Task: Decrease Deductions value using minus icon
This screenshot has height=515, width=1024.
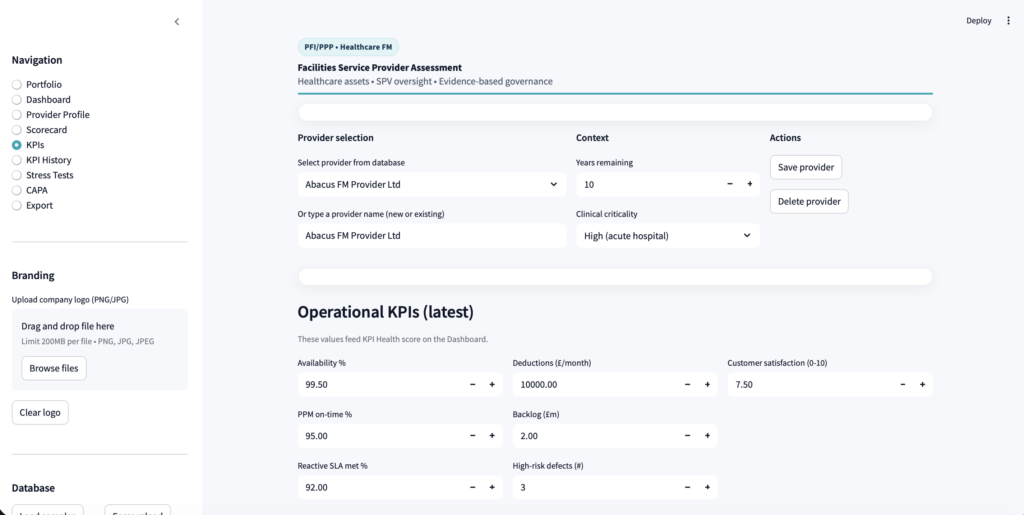Action: [687, 384]
